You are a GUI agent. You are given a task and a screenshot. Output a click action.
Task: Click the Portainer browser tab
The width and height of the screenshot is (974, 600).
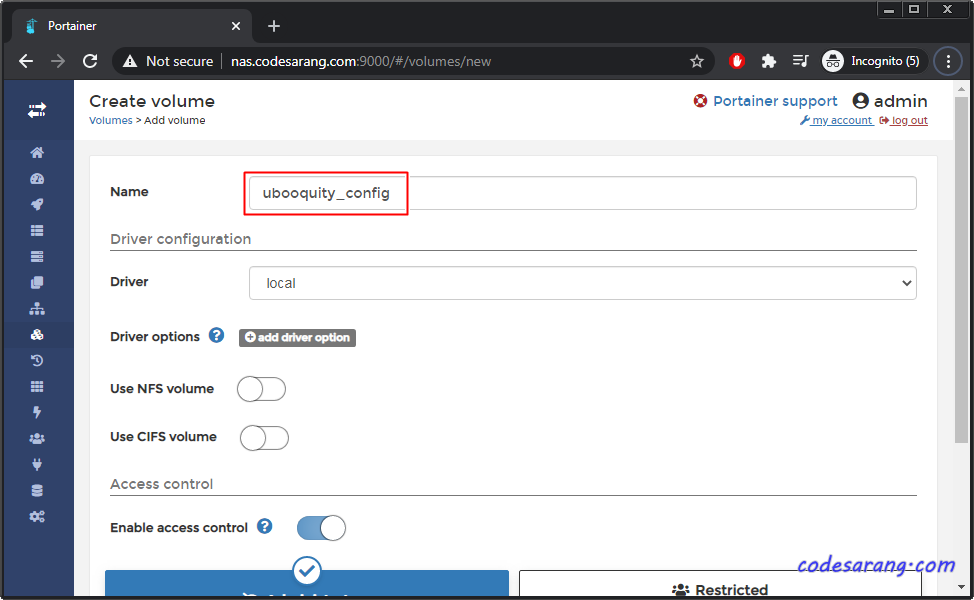[130, 26]
